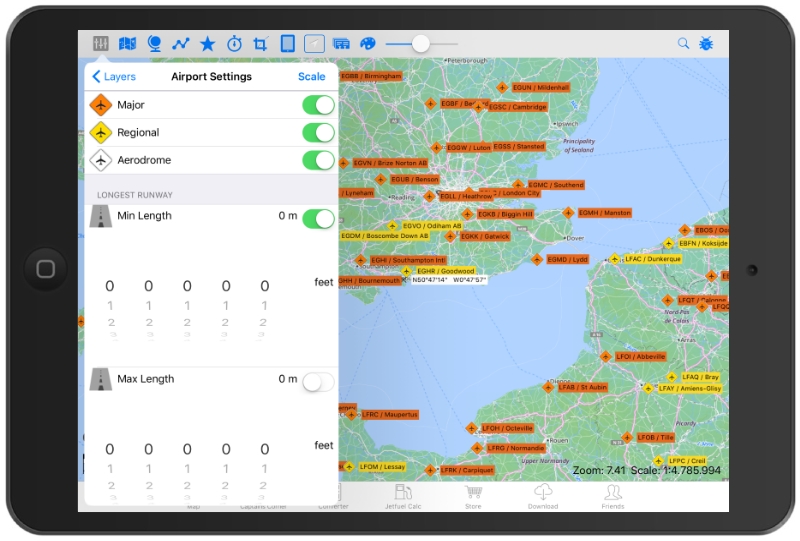This screenshot has height=541, width=800.
Task: Click the tablet device icon
Action: click(x=288, y=44)
